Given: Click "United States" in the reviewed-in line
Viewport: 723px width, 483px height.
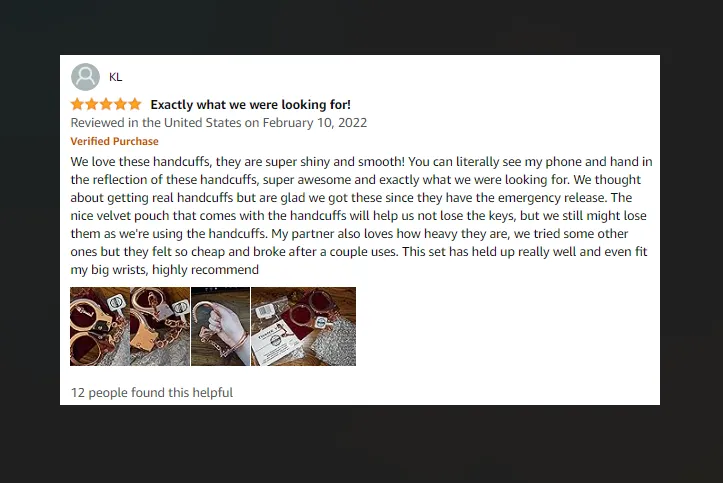Looking at the screenshot, I should [x=202, y=123].
